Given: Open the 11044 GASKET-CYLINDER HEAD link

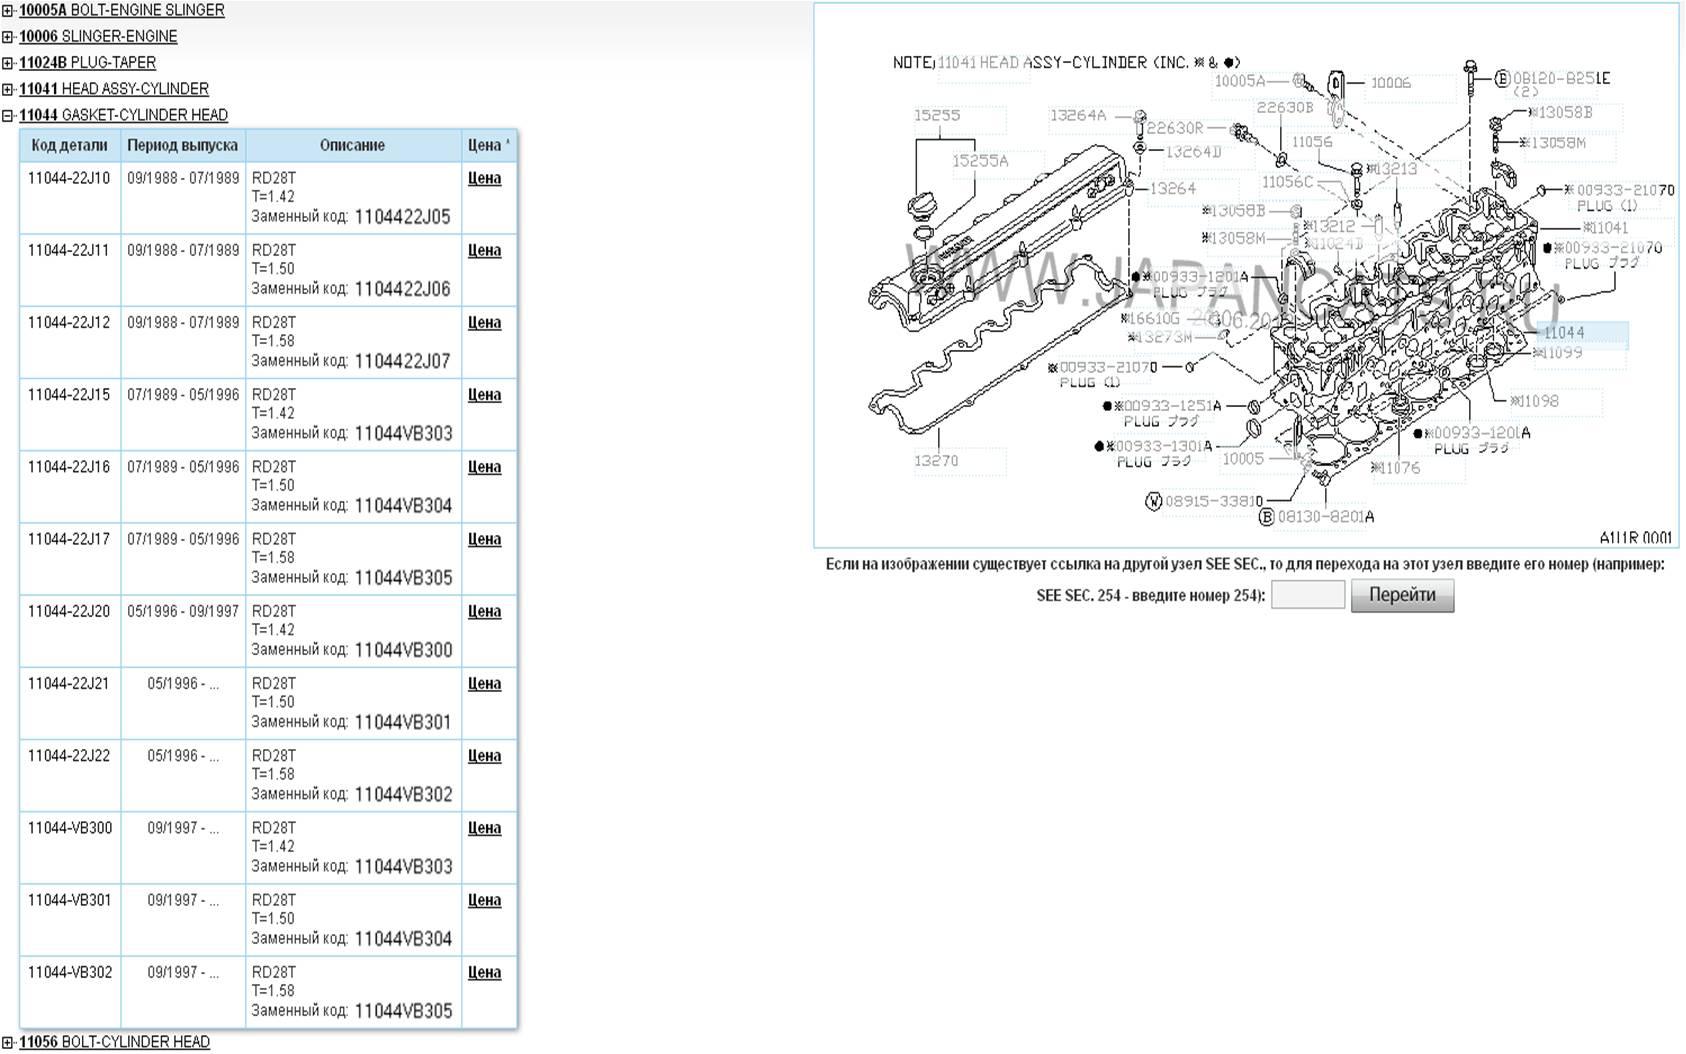Looking at the screenshot, I should tap(123, 114).
